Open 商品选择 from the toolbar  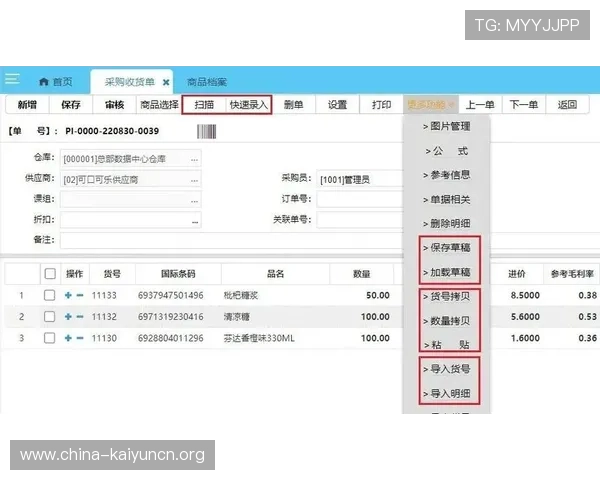[159, 104]
